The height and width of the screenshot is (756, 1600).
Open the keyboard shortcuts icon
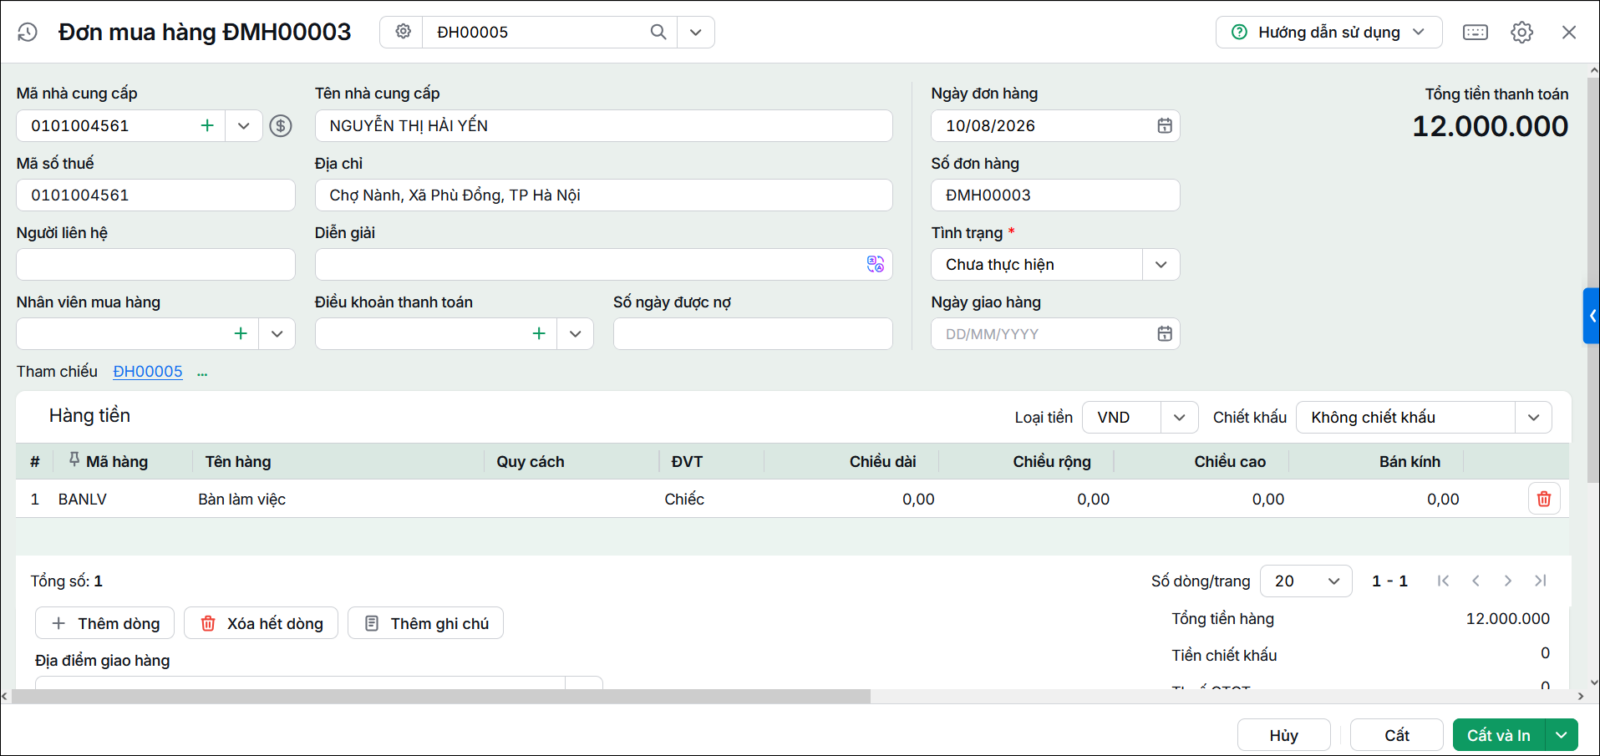[1475, 32]
